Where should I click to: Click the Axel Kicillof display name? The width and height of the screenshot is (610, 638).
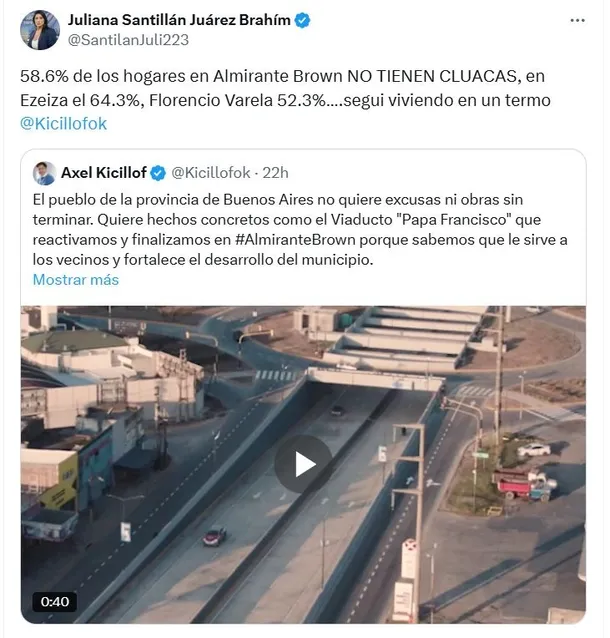pyautogui.click(x=104, y=173)
